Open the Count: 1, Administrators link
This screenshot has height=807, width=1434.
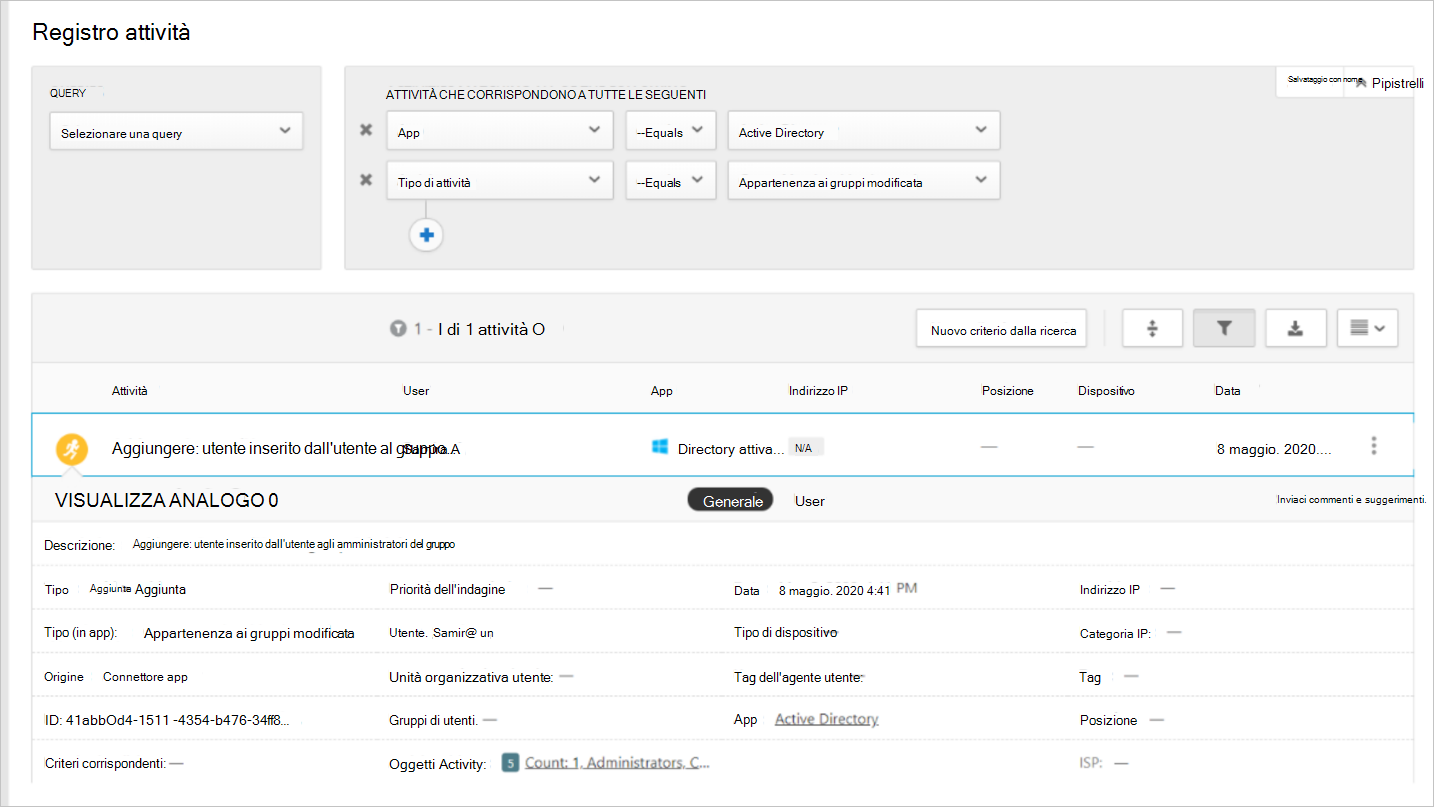click(x=618, y=763)
